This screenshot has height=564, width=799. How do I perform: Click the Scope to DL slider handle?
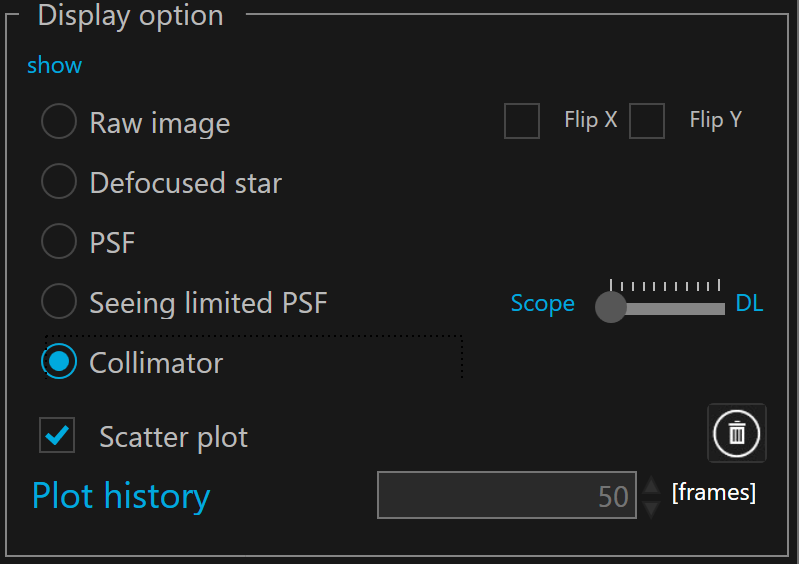pos(610,307)
